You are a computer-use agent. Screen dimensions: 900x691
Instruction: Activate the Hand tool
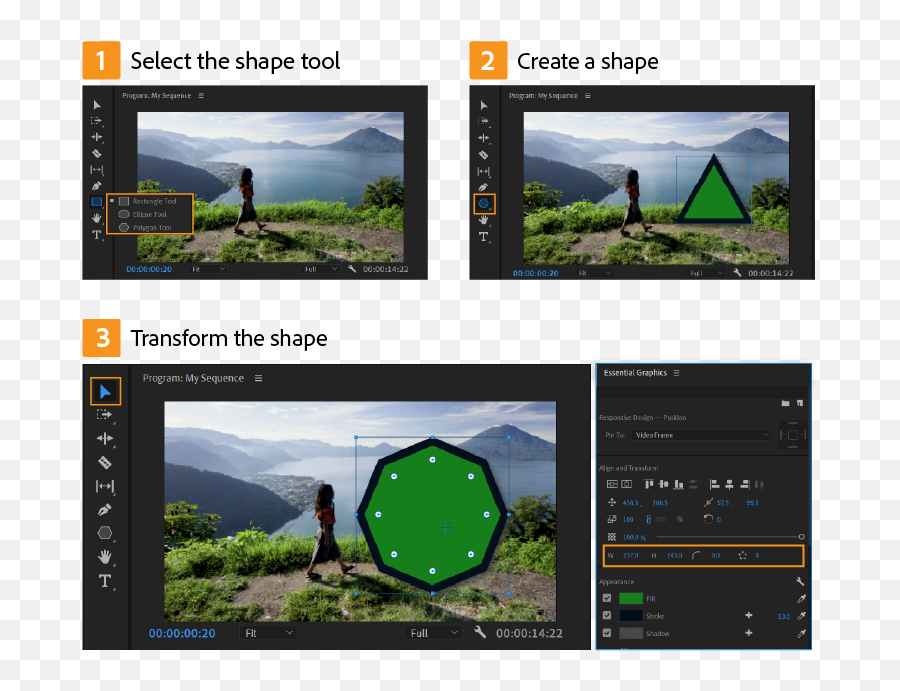pyautogui.click(x=105, y=557)
